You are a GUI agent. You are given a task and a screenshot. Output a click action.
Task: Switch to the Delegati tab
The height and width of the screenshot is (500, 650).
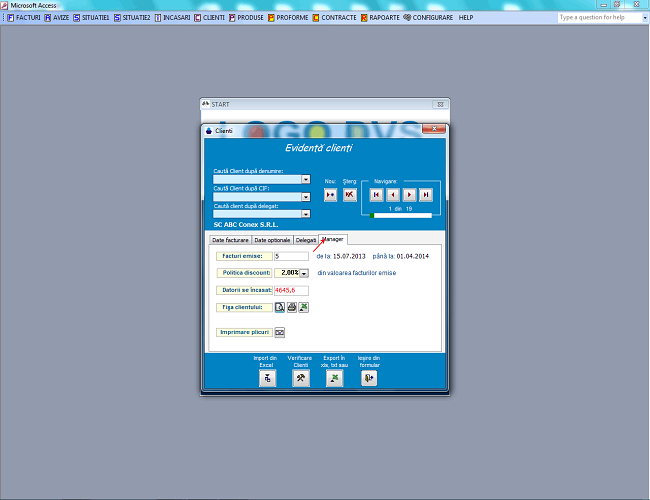pos(306,240)
